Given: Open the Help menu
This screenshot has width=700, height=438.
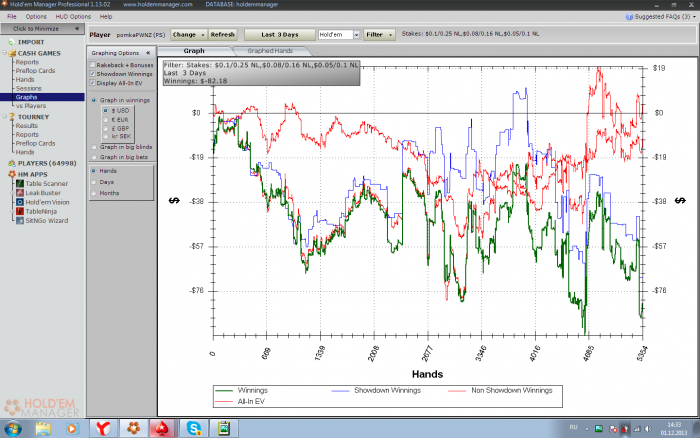Looking at the screenshot, I should point(106,17).
